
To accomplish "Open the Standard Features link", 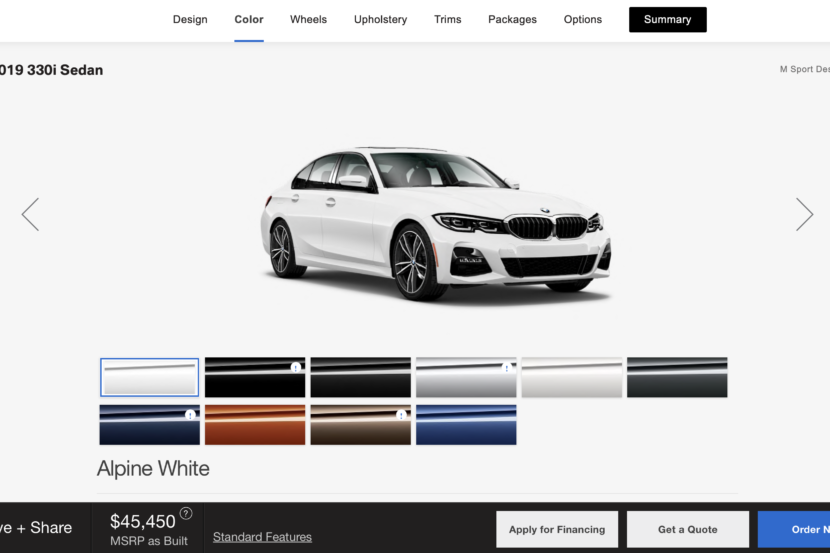I will coord(262,537).
